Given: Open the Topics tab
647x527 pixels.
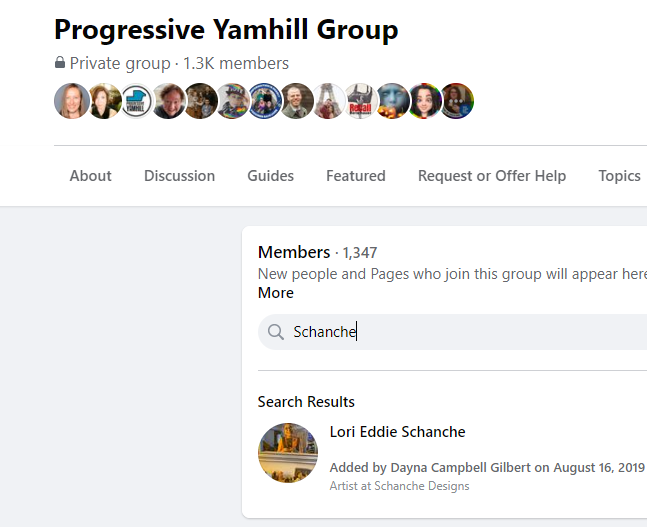Looking at the screenshot, I should pyautogui.click(x=619, y=176).
